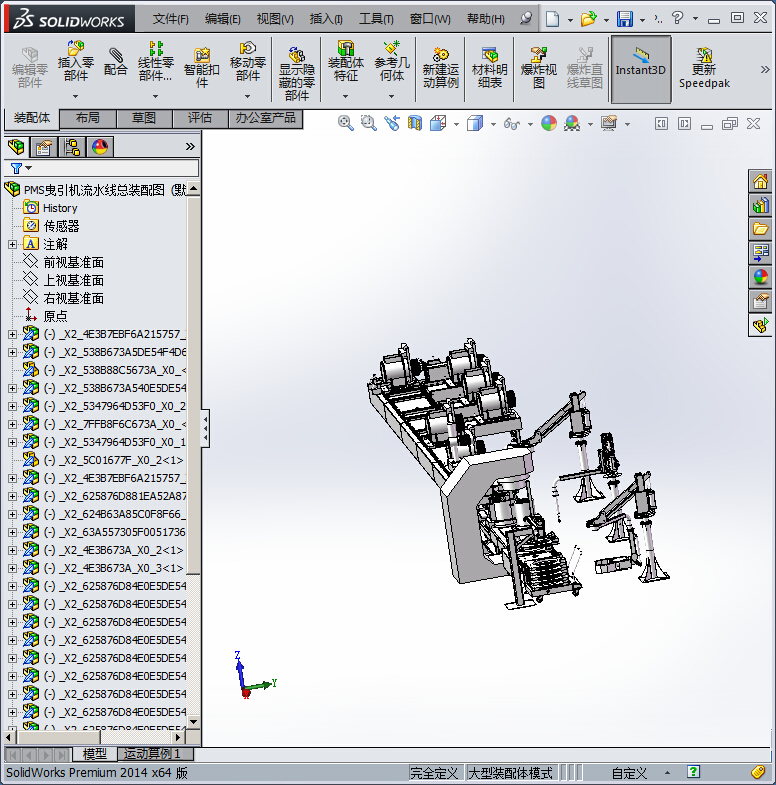The image size is (776, 785).
Task: Open View Orientation icon
Action: (x=438, y=123)
